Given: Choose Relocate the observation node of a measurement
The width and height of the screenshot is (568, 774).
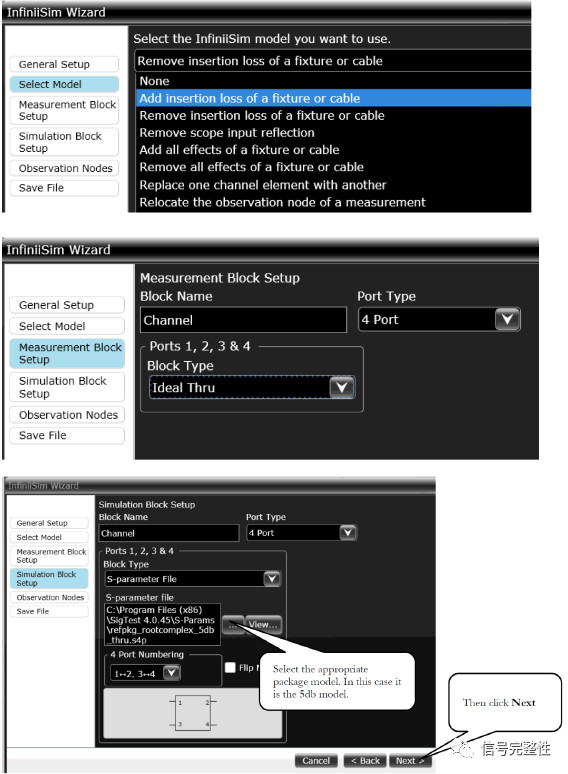Looking at the screenshot, I should click(x=334, y=202).
